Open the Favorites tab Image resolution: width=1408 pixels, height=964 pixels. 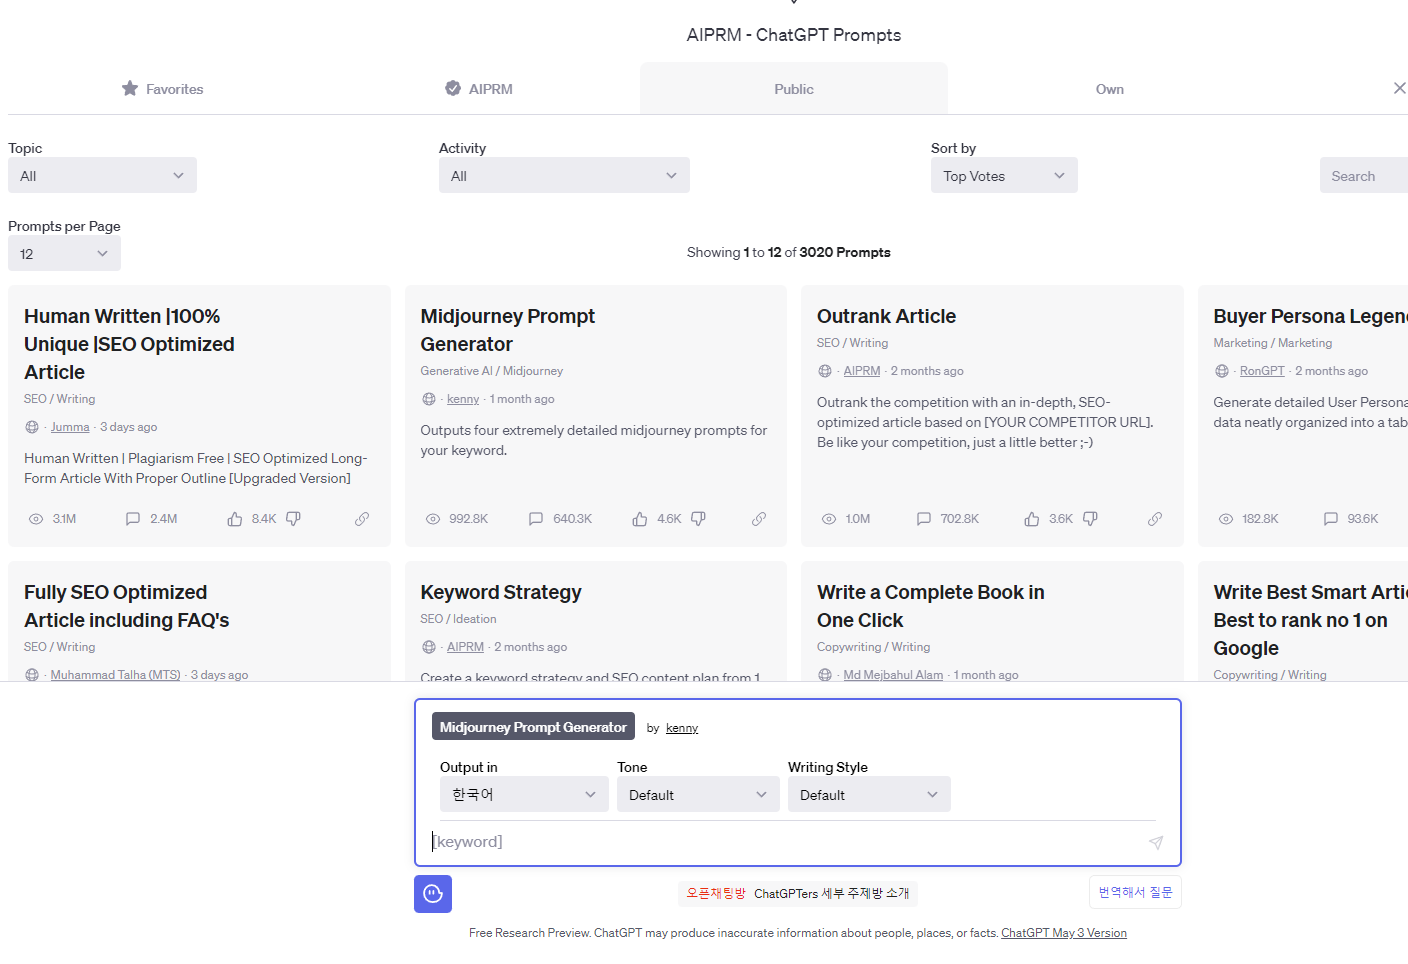coord(162,89)
